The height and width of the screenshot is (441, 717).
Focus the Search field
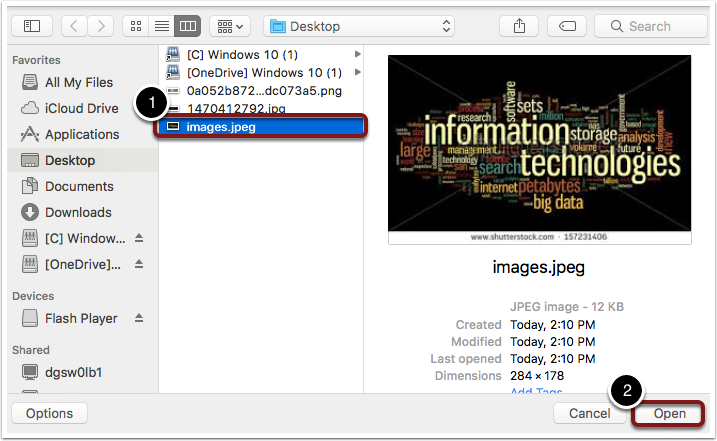click(x=651, y=26)
